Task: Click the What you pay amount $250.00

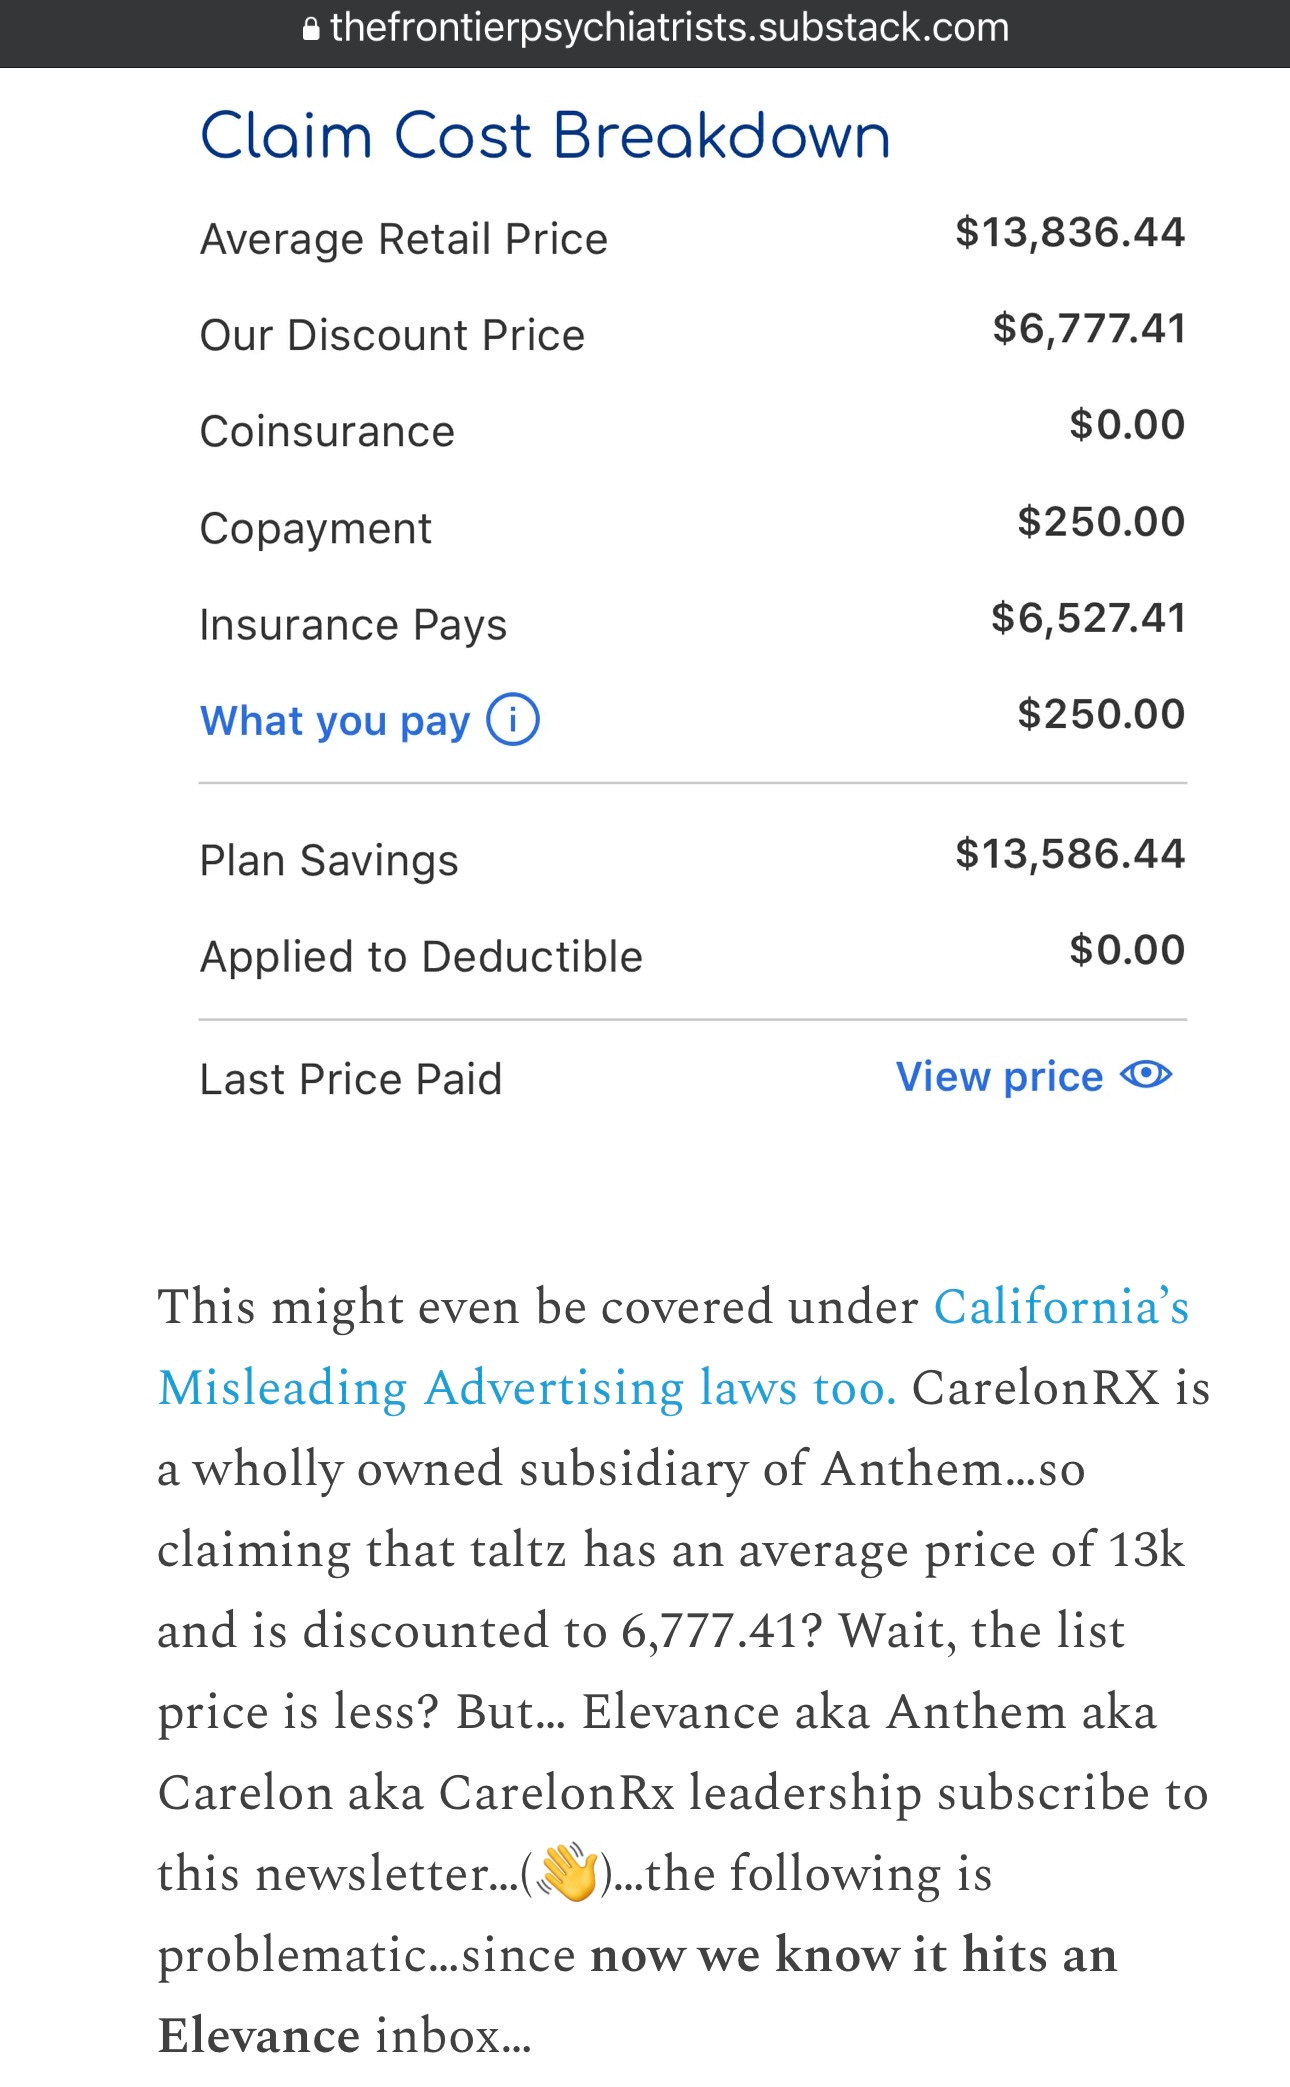Action: [x=1101, y=714]
